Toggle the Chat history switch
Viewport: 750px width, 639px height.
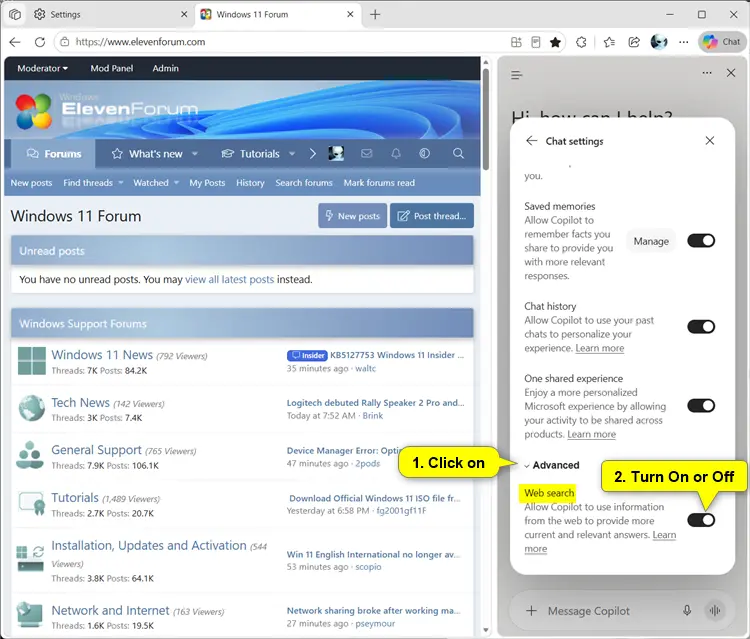coord(701,327)
